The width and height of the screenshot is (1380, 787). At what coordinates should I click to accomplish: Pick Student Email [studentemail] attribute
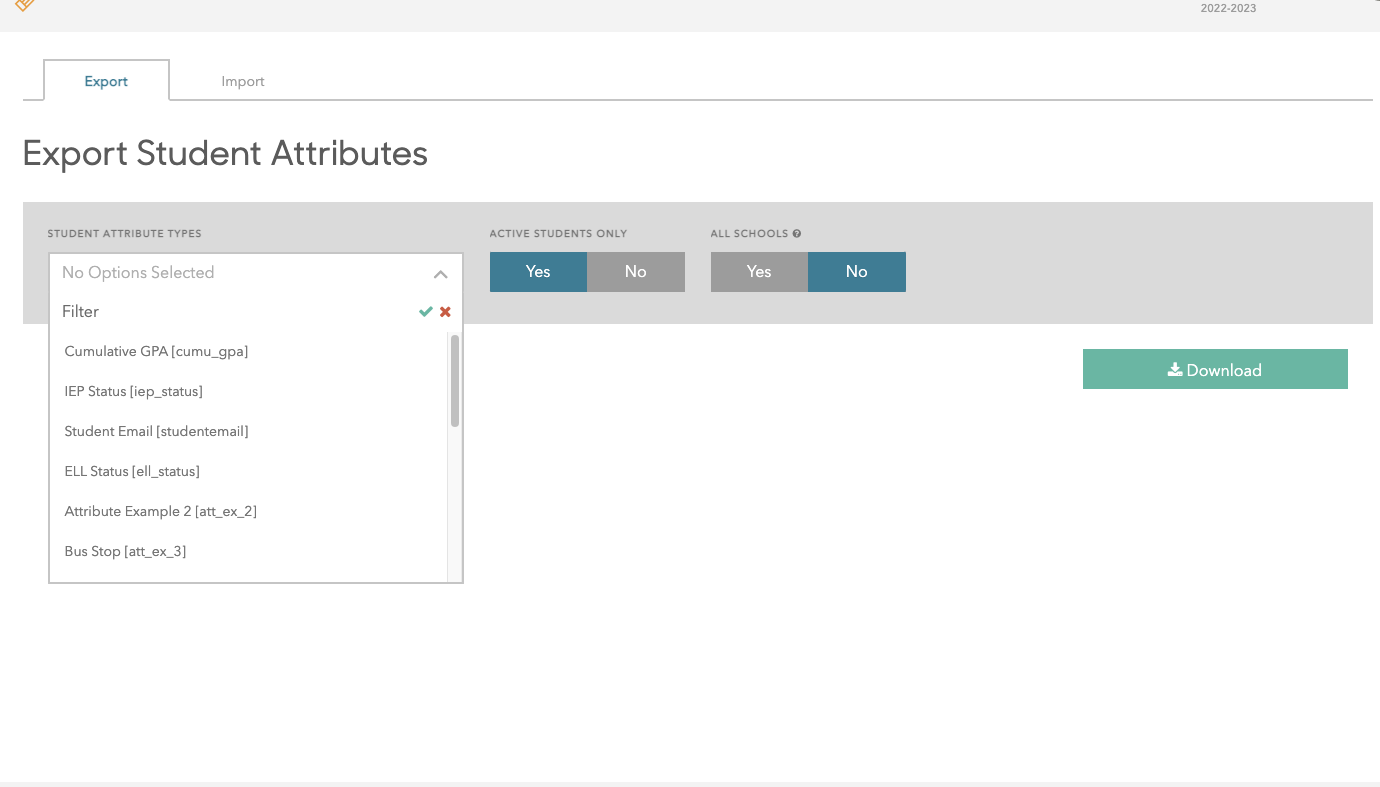point(156,431)
